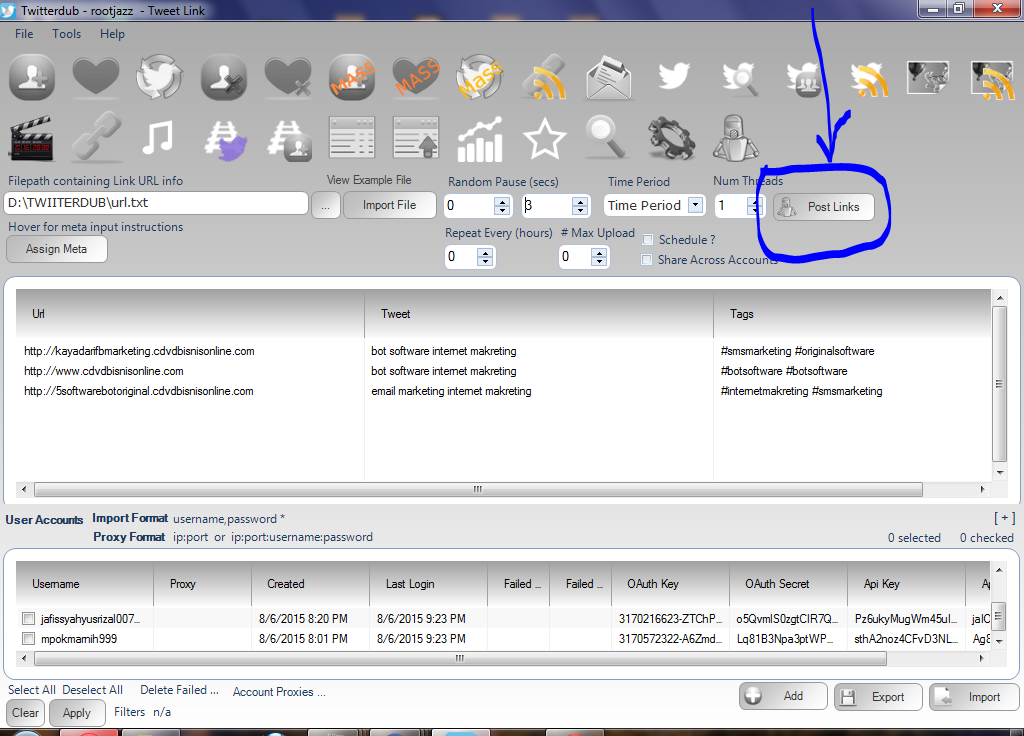Open the Mass Retweet icon
The height and width of the screenshot is (736, 1024).
(x=480, y=77)
